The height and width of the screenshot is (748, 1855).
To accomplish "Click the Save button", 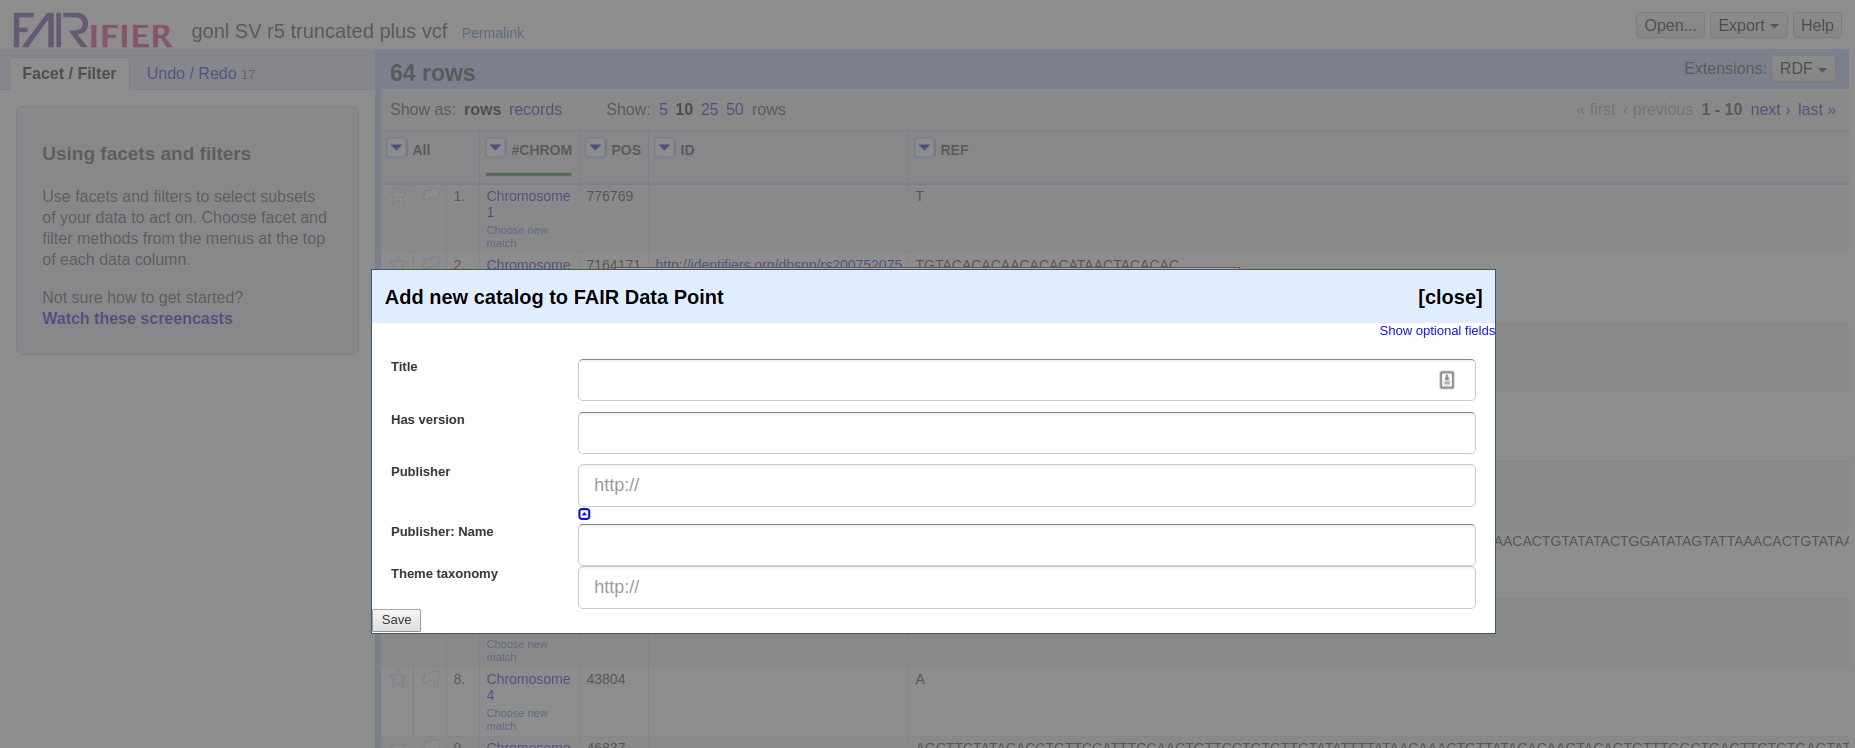I will point(396,620).
